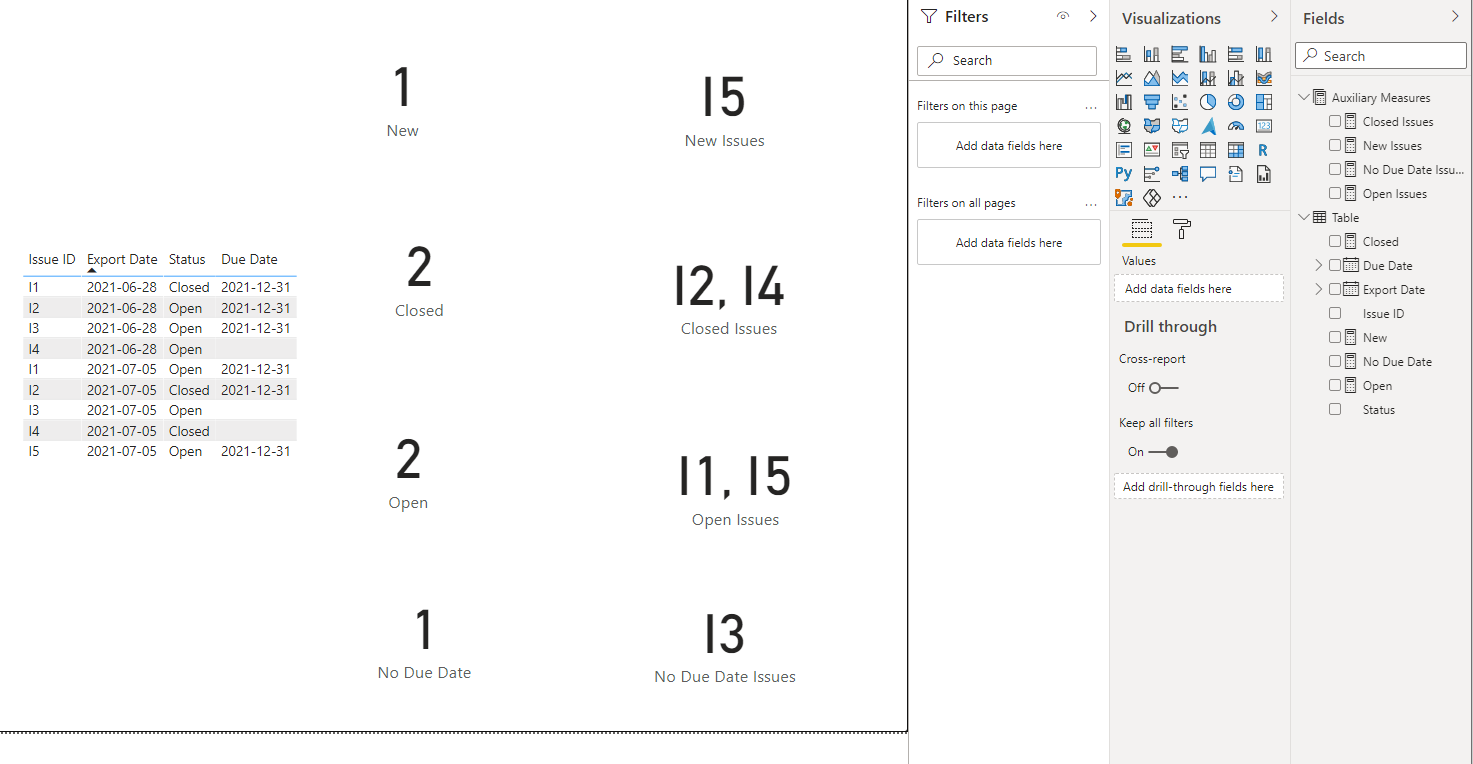Image resolution: width=1473 pixels, height=764 pixels.
Task: Sort table by Export Date header
Action: pyautogui.click(x=122, y=260)
